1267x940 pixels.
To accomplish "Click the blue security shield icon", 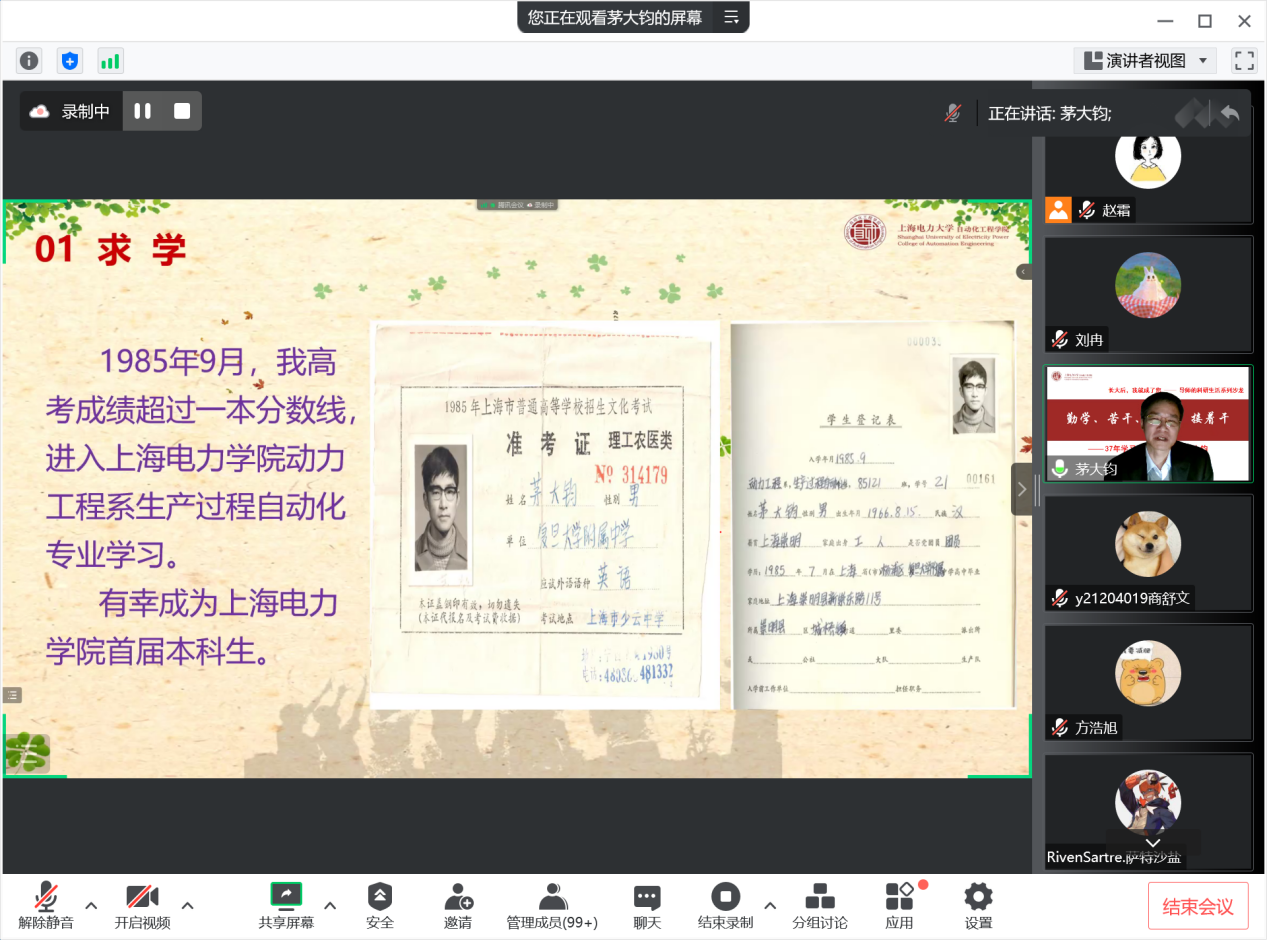I will [69, 61].
